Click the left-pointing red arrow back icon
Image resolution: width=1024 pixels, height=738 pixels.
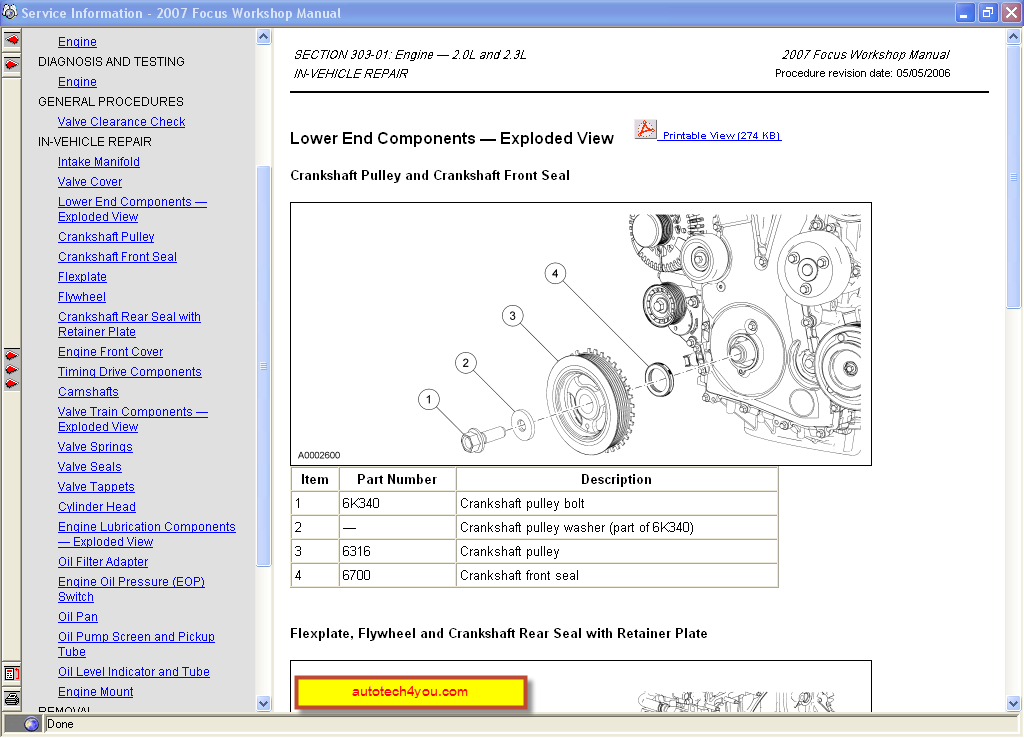click(x=12, y=40)
